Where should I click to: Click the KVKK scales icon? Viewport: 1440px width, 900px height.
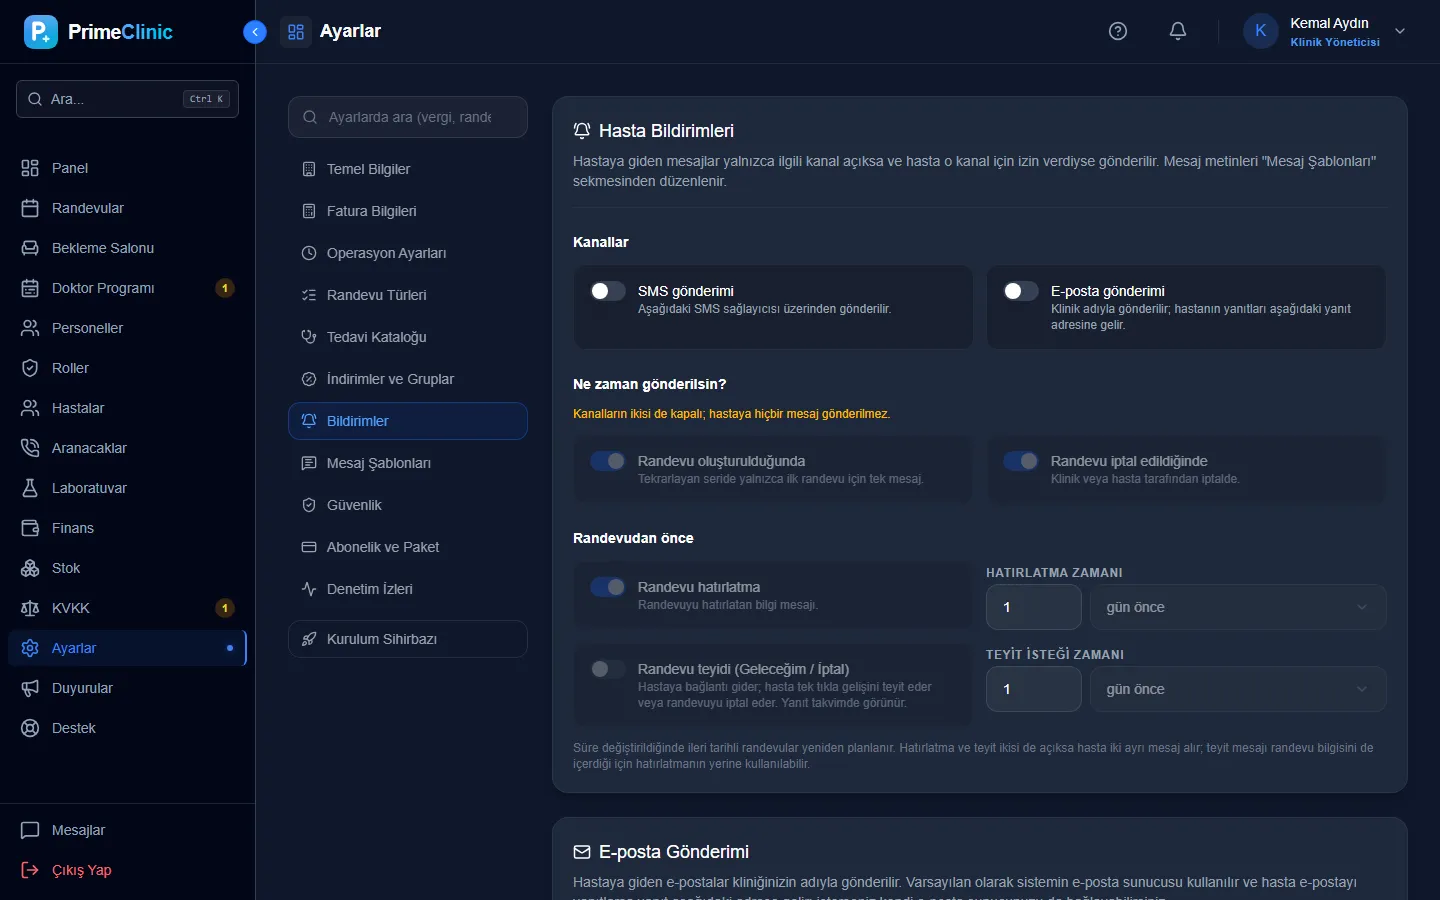30,608
